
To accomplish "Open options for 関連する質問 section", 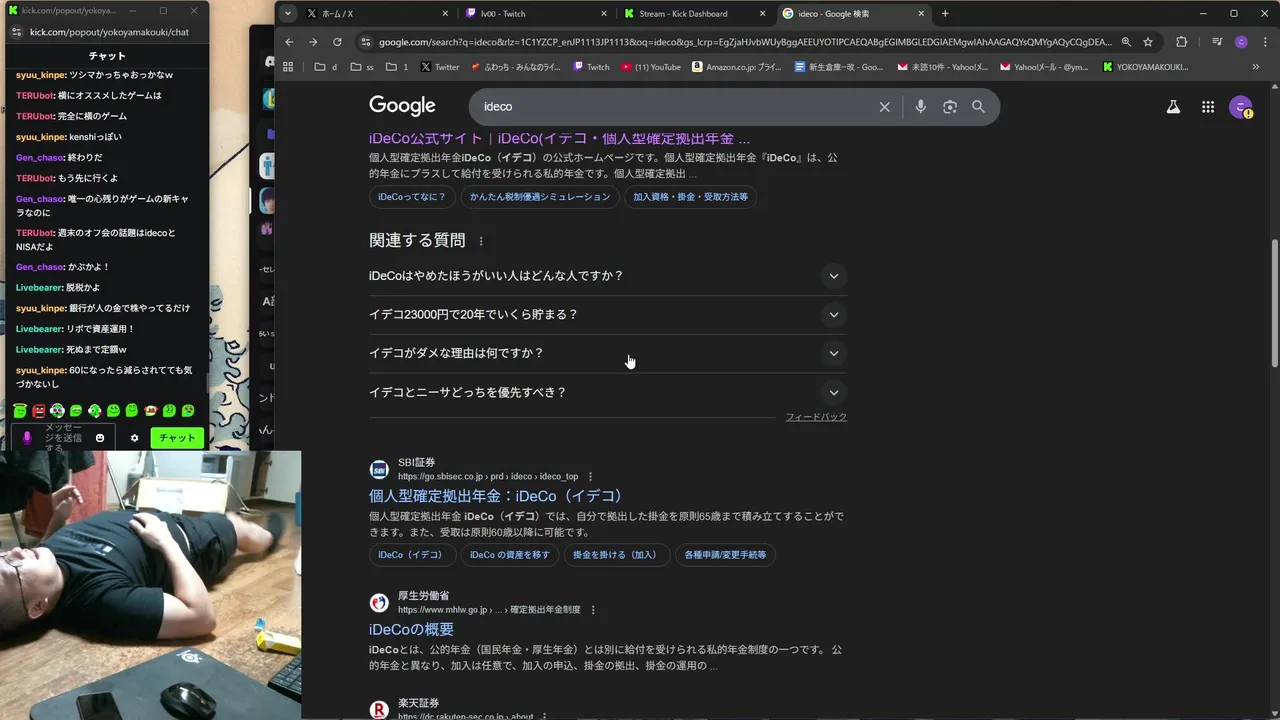I will [481, 241].
